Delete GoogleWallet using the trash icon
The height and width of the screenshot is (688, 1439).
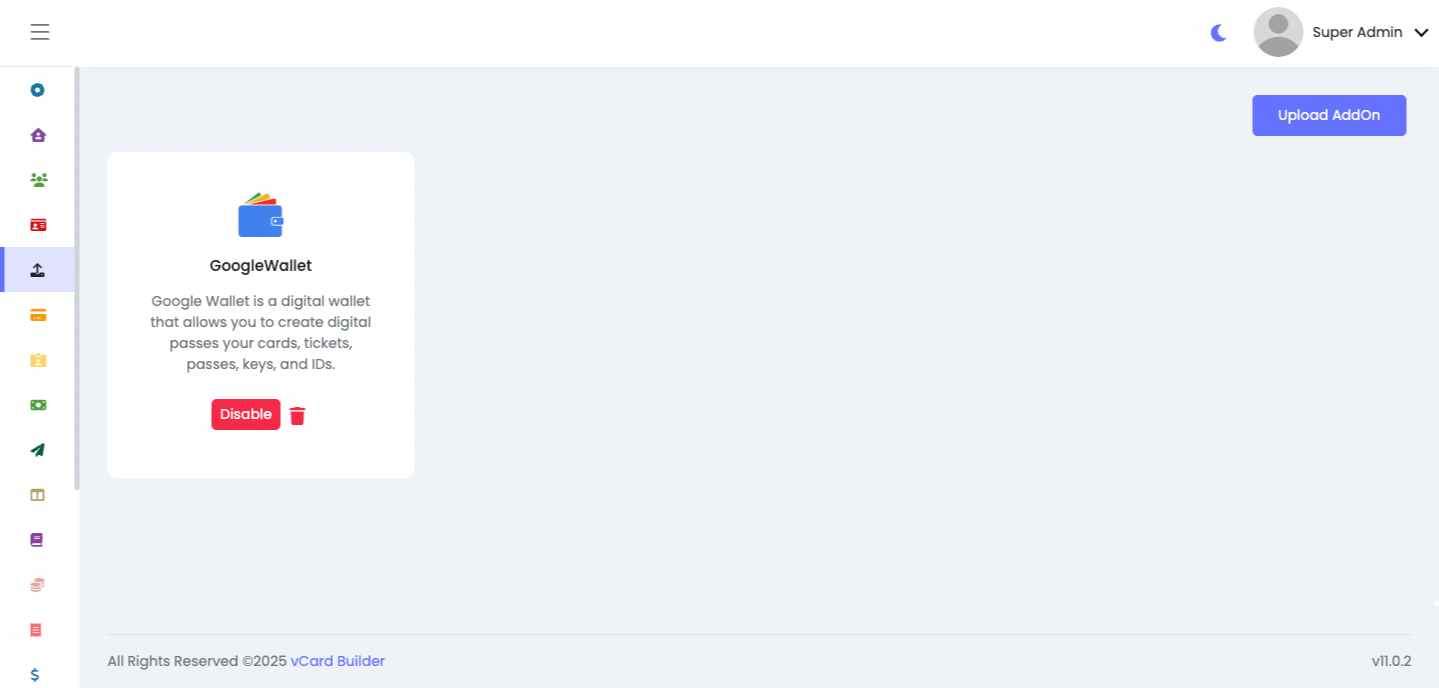pos(297,416)
